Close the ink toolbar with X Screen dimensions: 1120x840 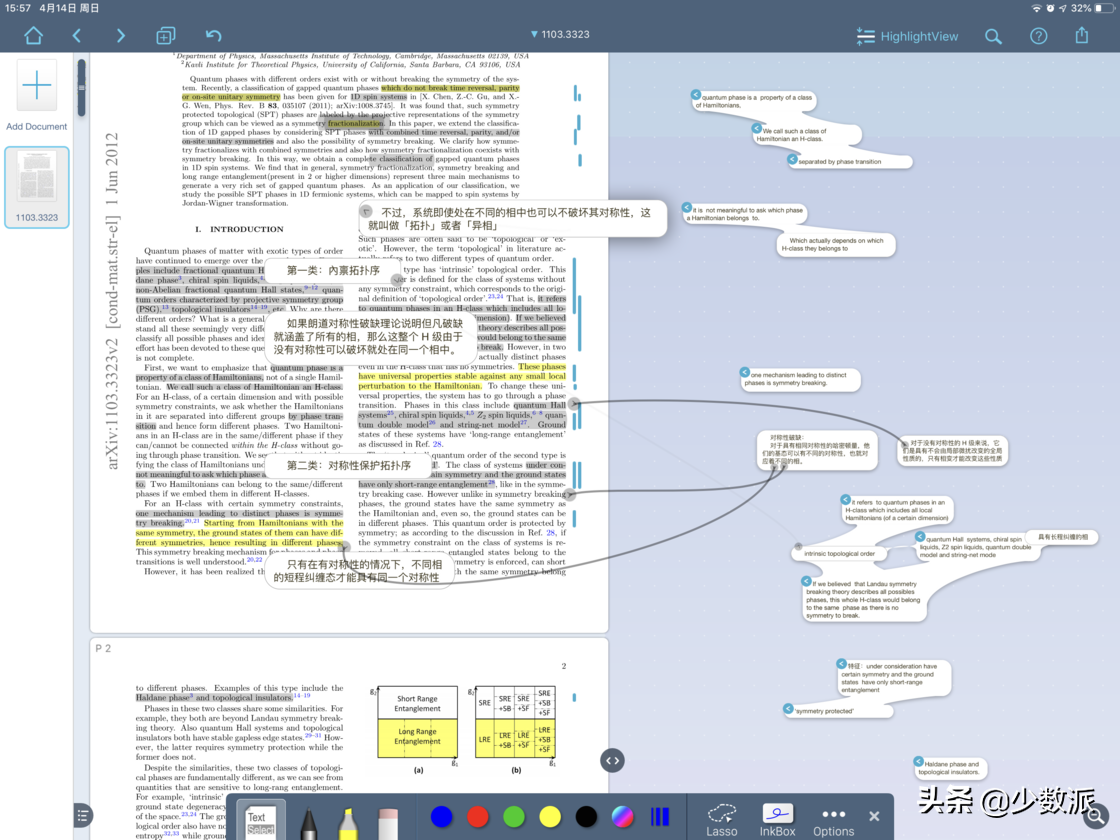874,816
